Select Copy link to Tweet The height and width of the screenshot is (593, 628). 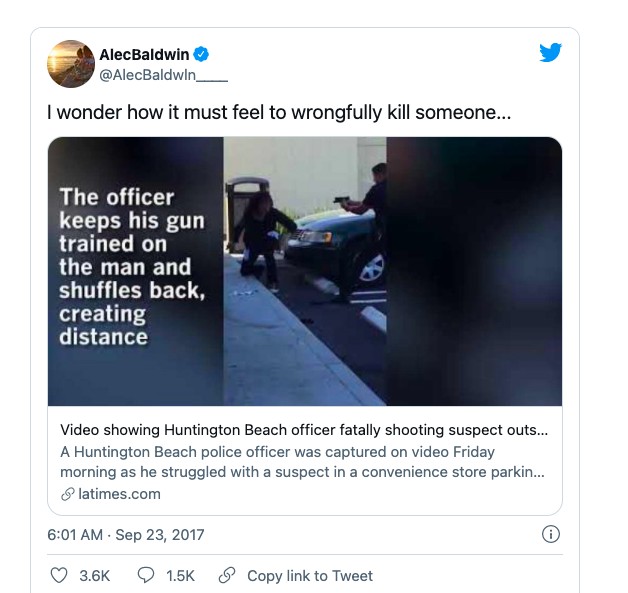pyautogui.click(x=309, y=575)
